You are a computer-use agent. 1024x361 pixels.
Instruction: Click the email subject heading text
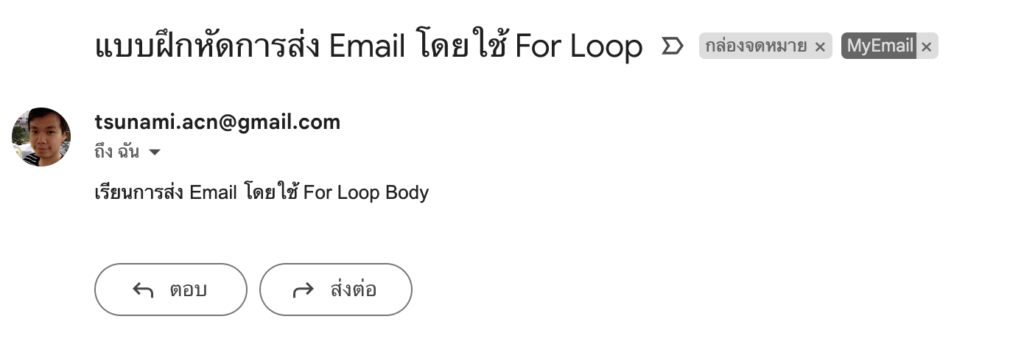pyautogui.click(x=368, y=46)
